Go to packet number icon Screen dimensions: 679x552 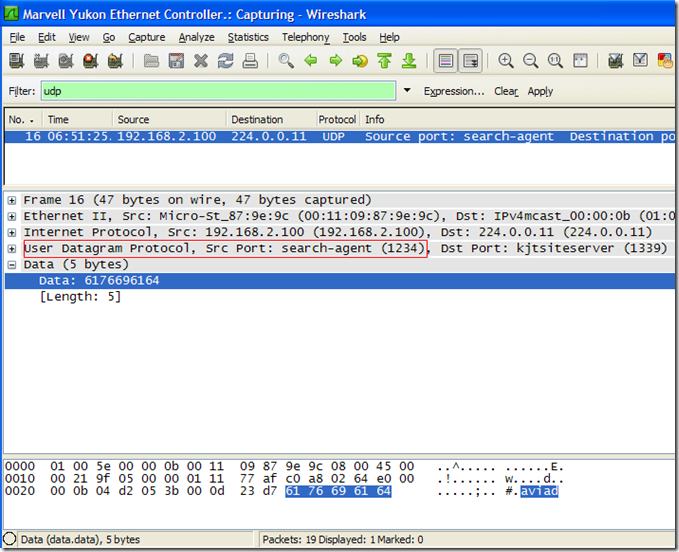coord(360,61)
